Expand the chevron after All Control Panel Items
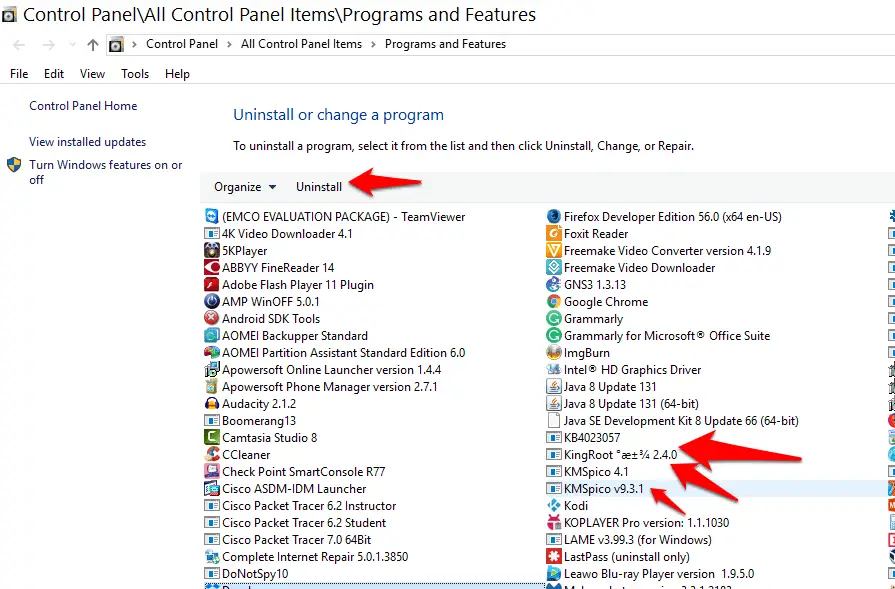Screen dimensions: 895x589 point(373,45)
